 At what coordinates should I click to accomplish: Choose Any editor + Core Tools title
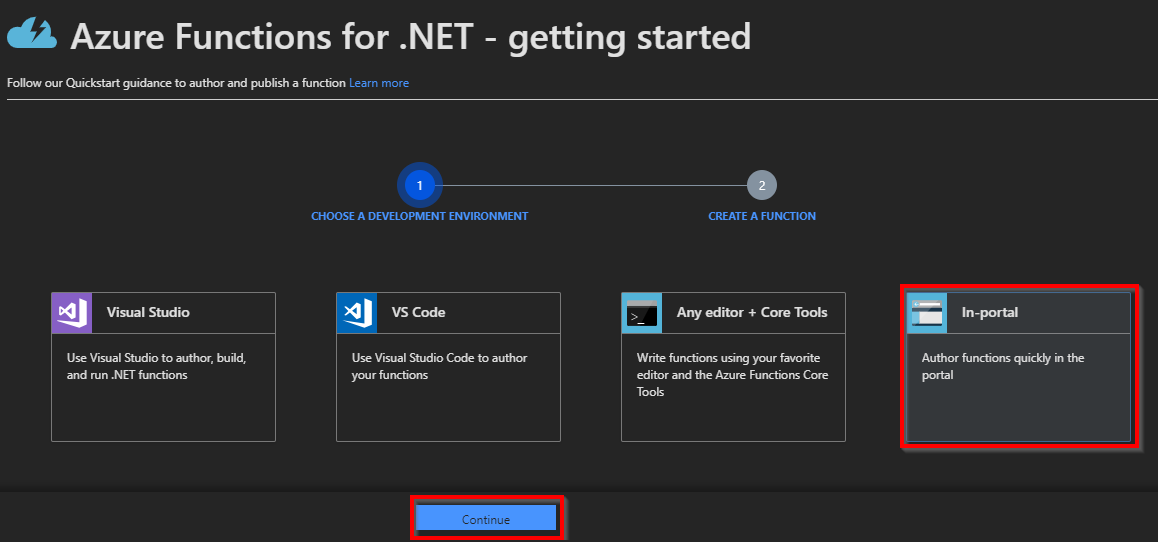coord(752,313)
